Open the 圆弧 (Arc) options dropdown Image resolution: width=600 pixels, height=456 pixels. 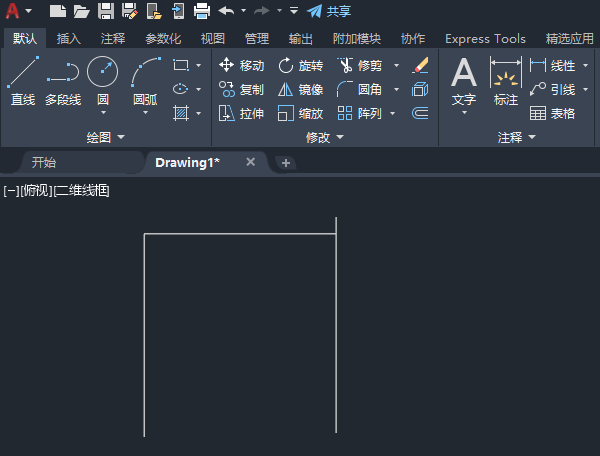pos(146,113)
